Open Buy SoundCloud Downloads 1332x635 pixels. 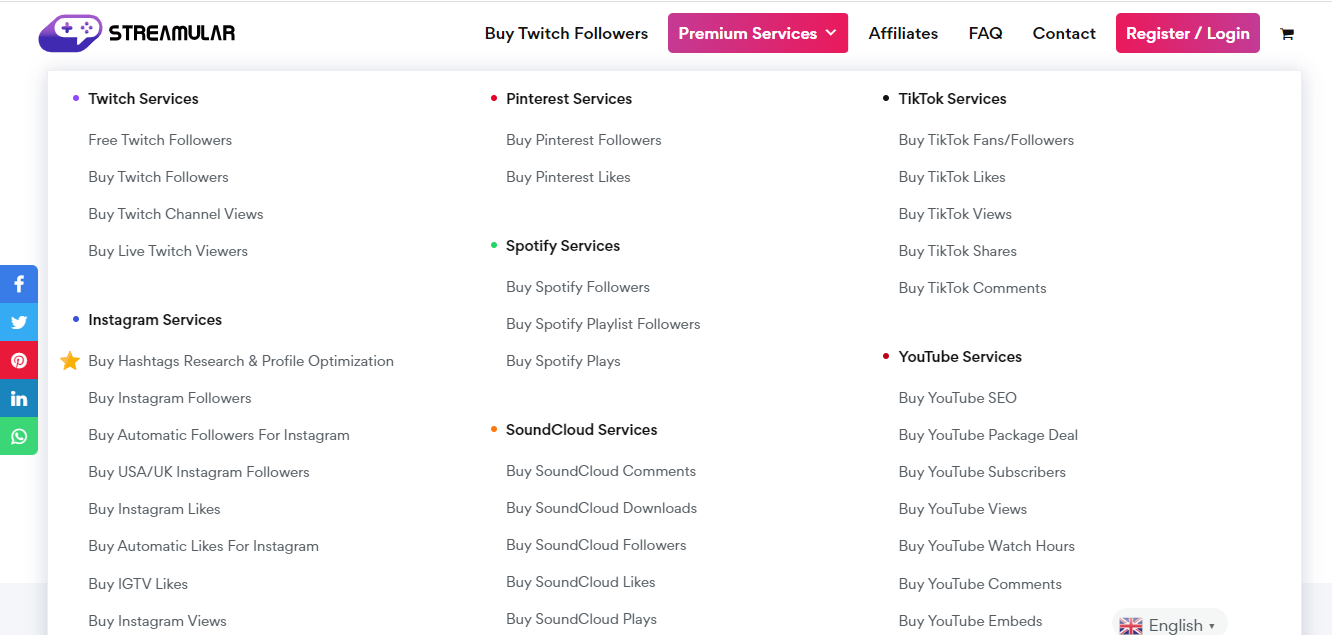tap(601, 508)
